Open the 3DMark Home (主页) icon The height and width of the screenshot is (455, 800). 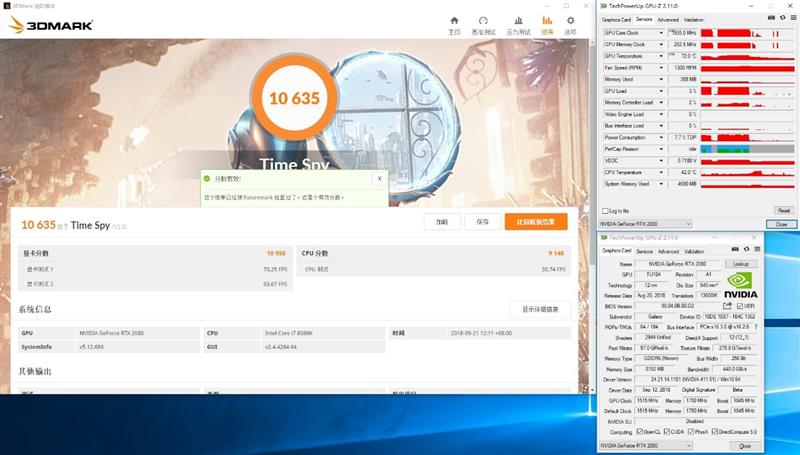point(454,21)
